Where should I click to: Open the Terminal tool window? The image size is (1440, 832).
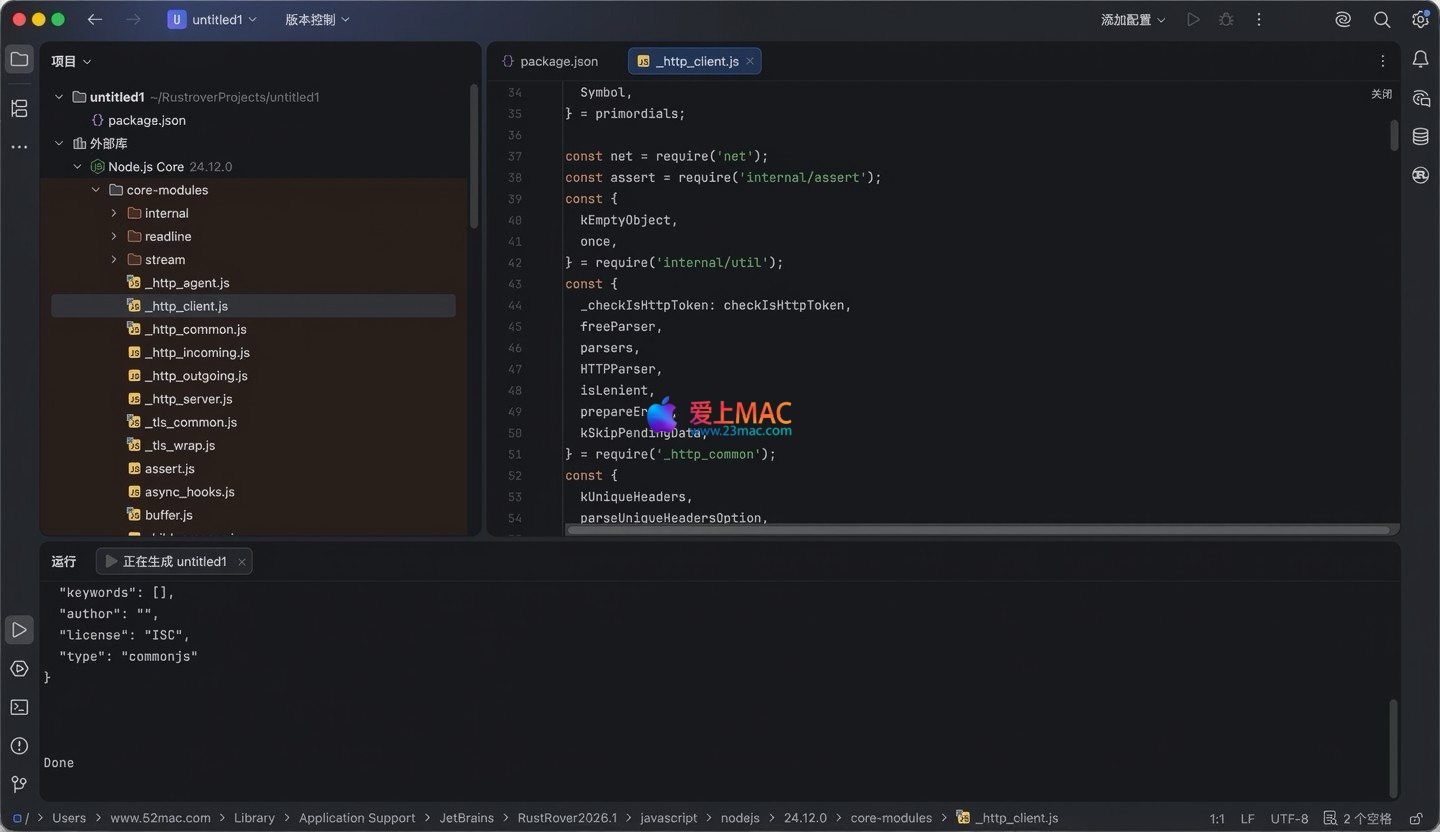tap(19, 707)
